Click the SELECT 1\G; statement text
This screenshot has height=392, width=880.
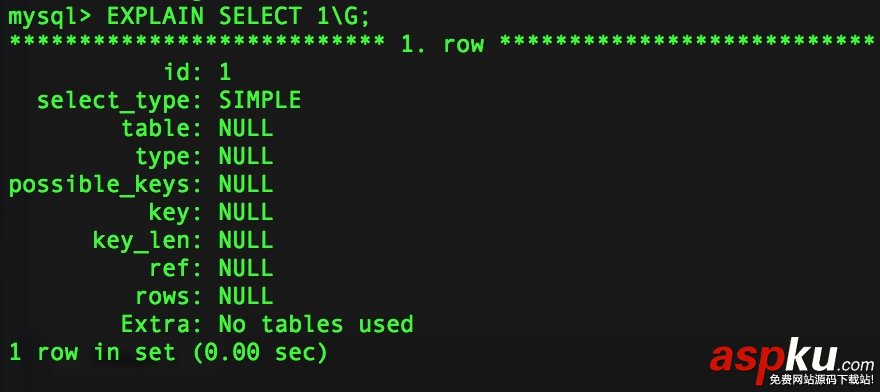coord(295,16)
